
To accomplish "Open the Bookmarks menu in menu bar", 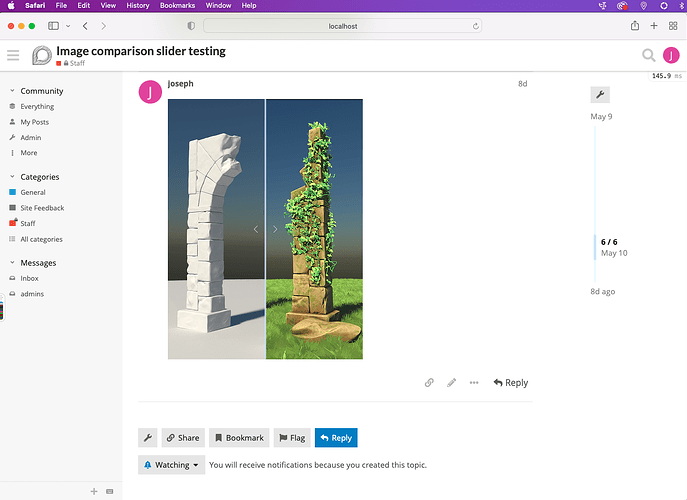I will [177, 6].
